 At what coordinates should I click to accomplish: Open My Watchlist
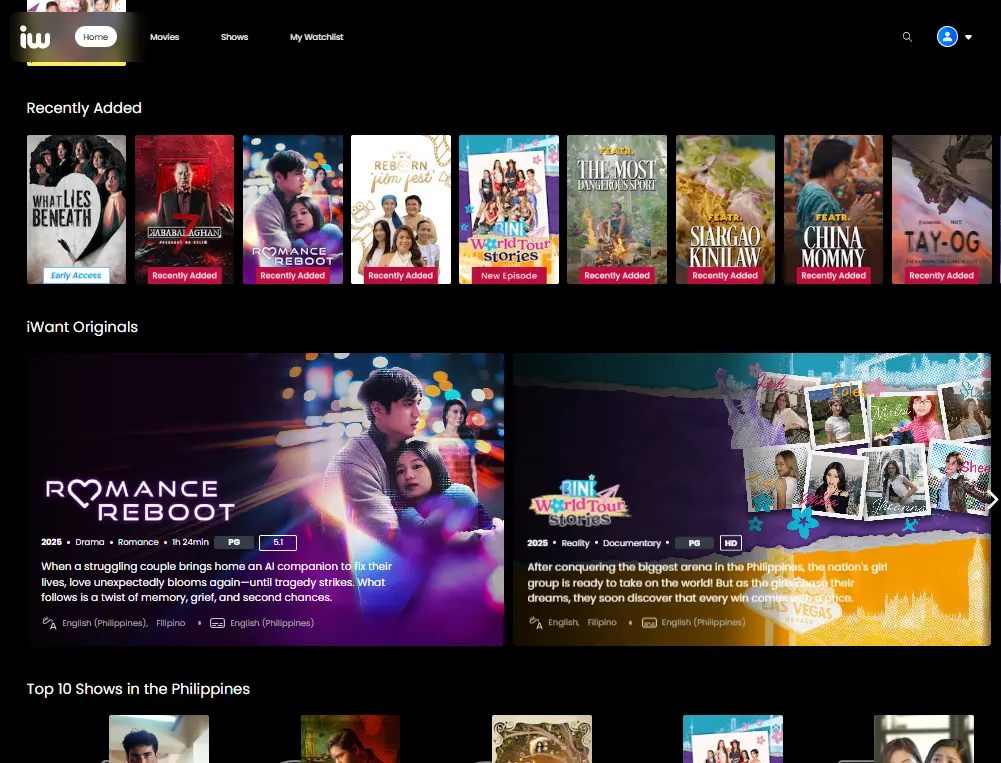317,37
